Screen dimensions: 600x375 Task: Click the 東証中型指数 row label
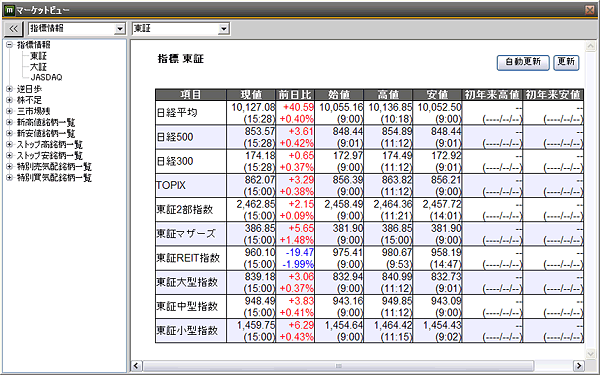187,306
